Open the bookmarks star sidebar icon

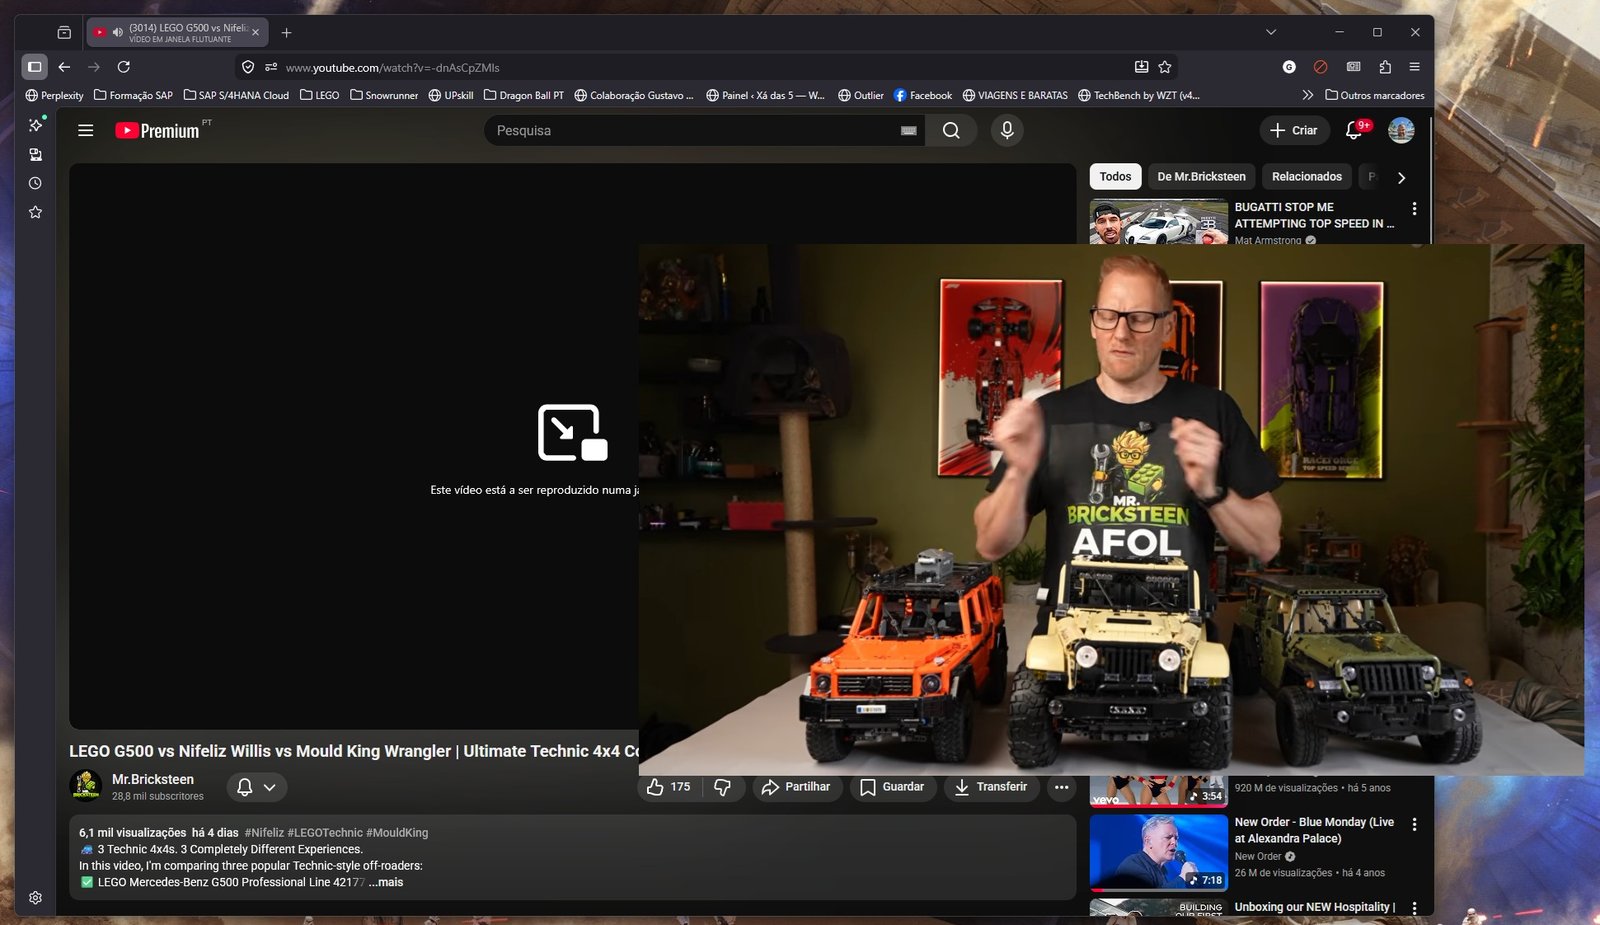[35, 212]
